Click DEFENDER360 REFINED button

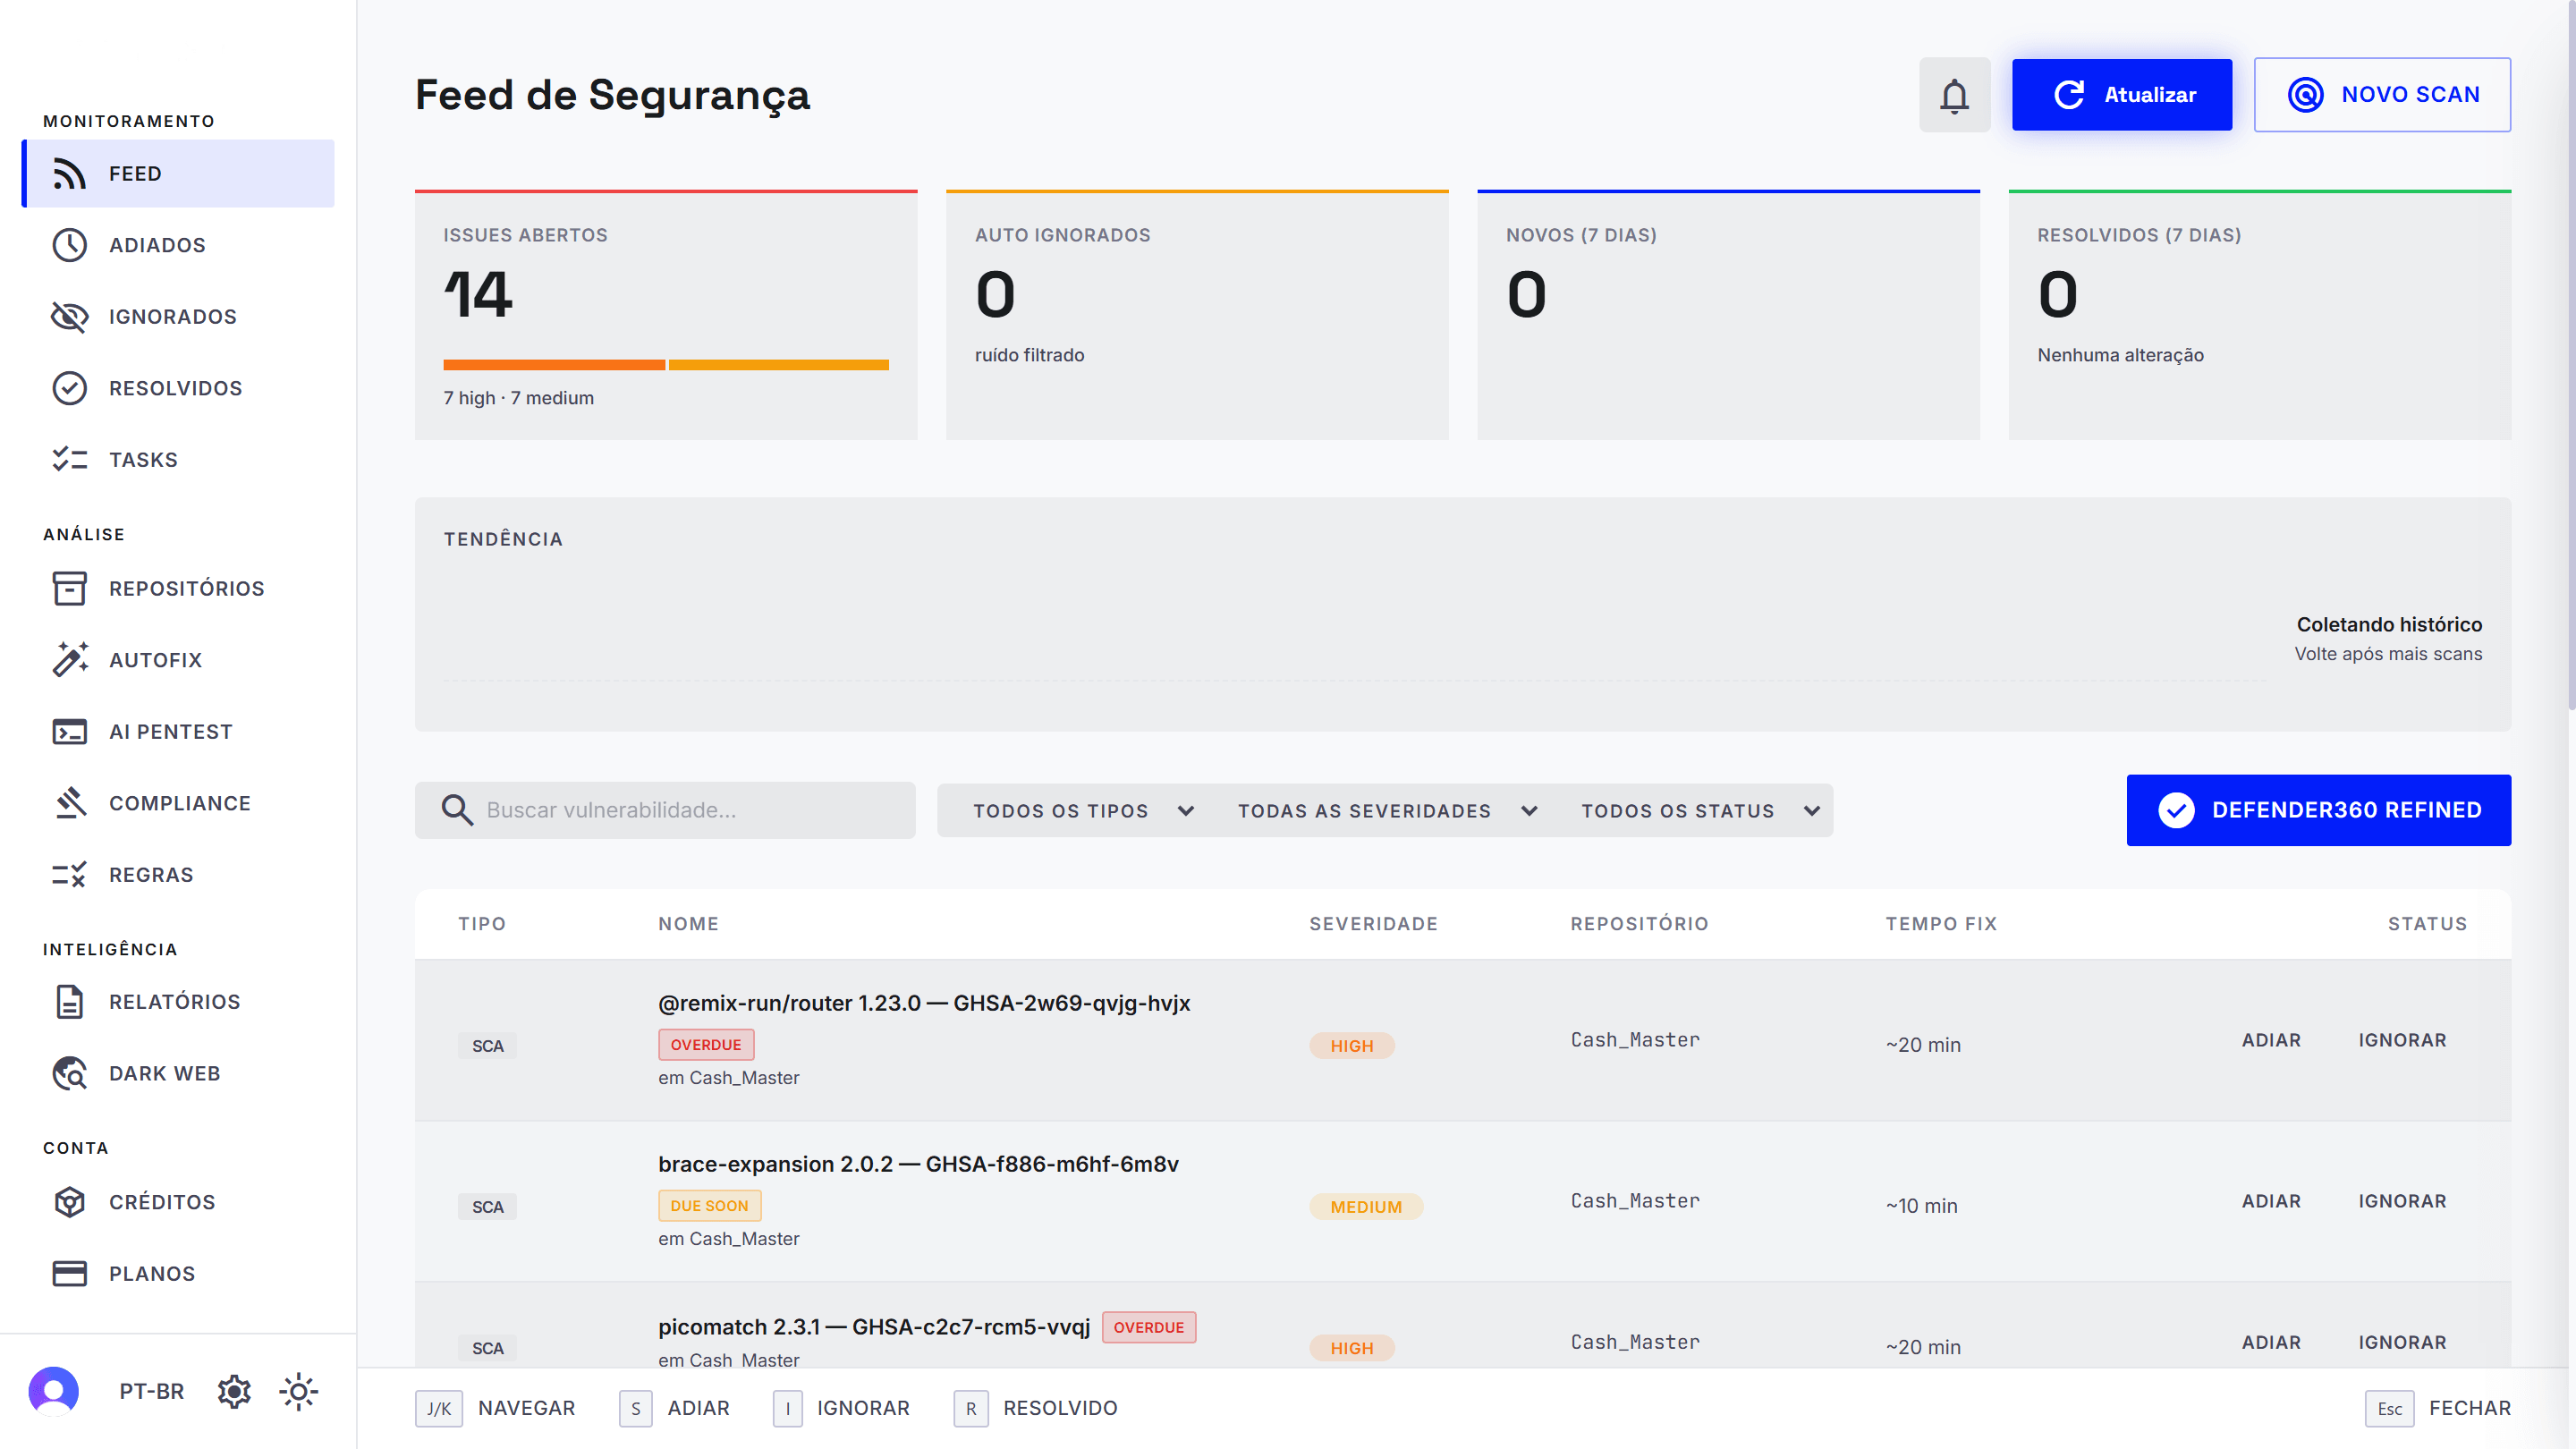point(2318,810)
